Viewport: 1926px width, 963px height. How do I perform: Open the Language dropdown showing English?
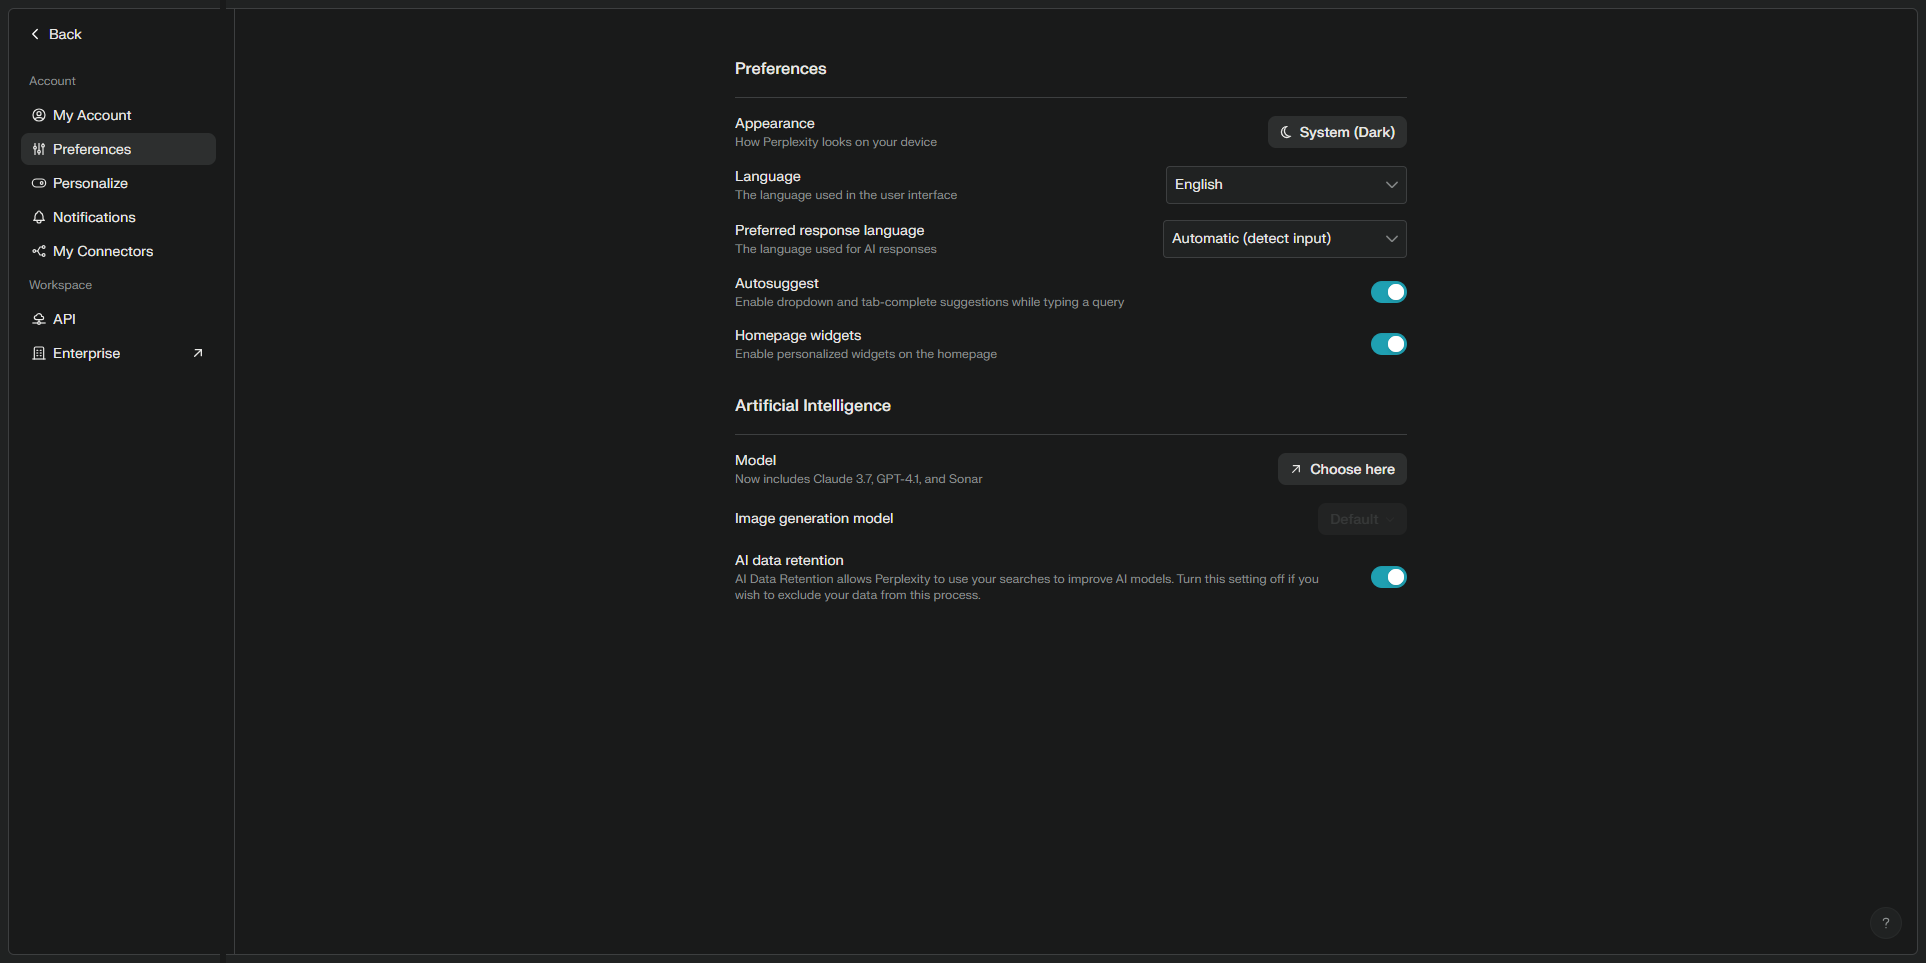(x=1285, y=185)
